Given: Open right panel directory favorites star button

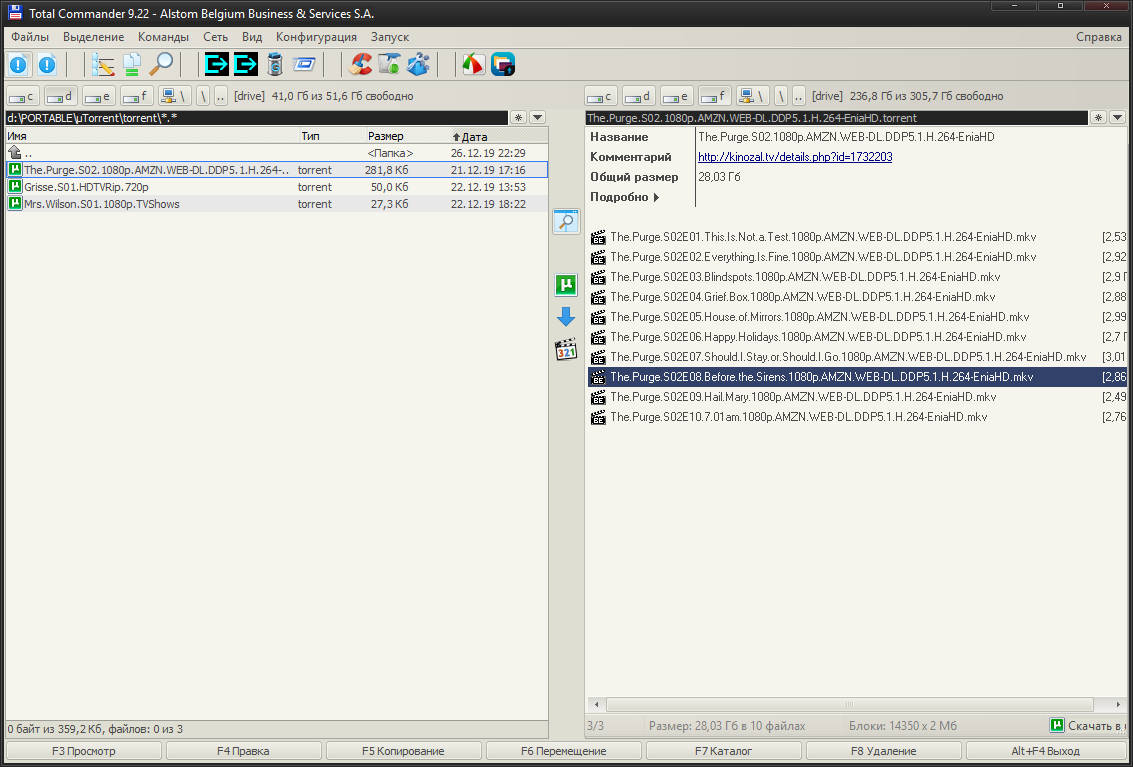Looking at the screenshot, I should pos(1098,118).
